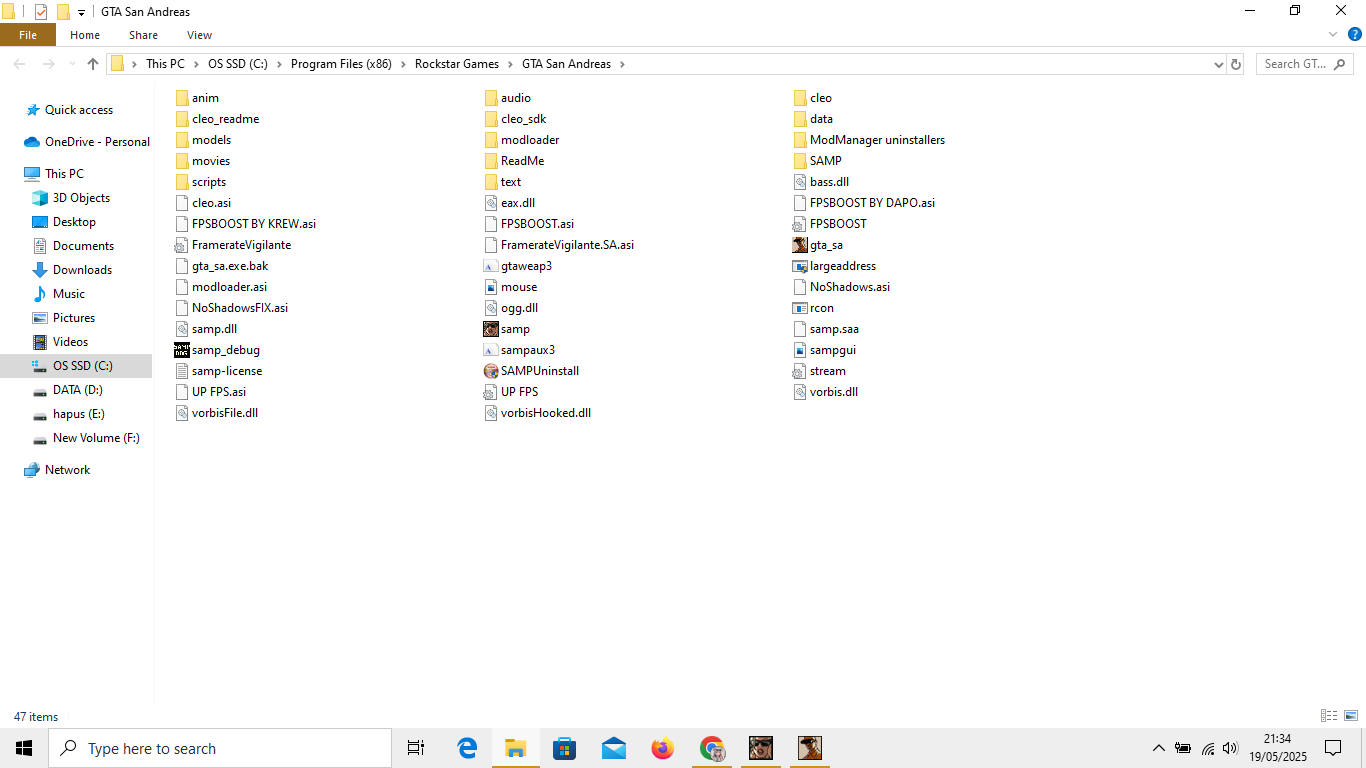
Task: Open the notification center
Action: tap(1333, 748)
